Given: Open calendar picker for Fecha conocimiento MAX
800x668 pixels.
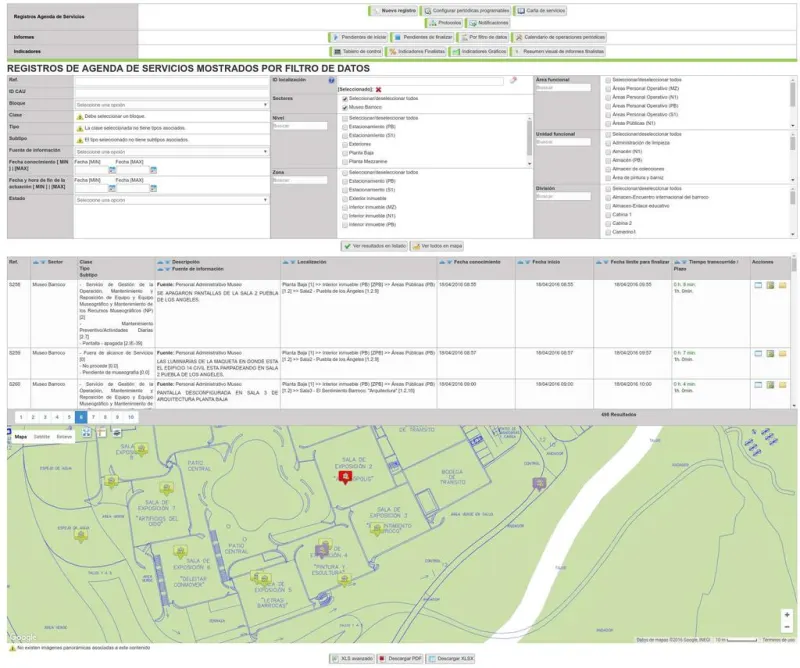Looking at the screenshot, I should pos(153,170).
